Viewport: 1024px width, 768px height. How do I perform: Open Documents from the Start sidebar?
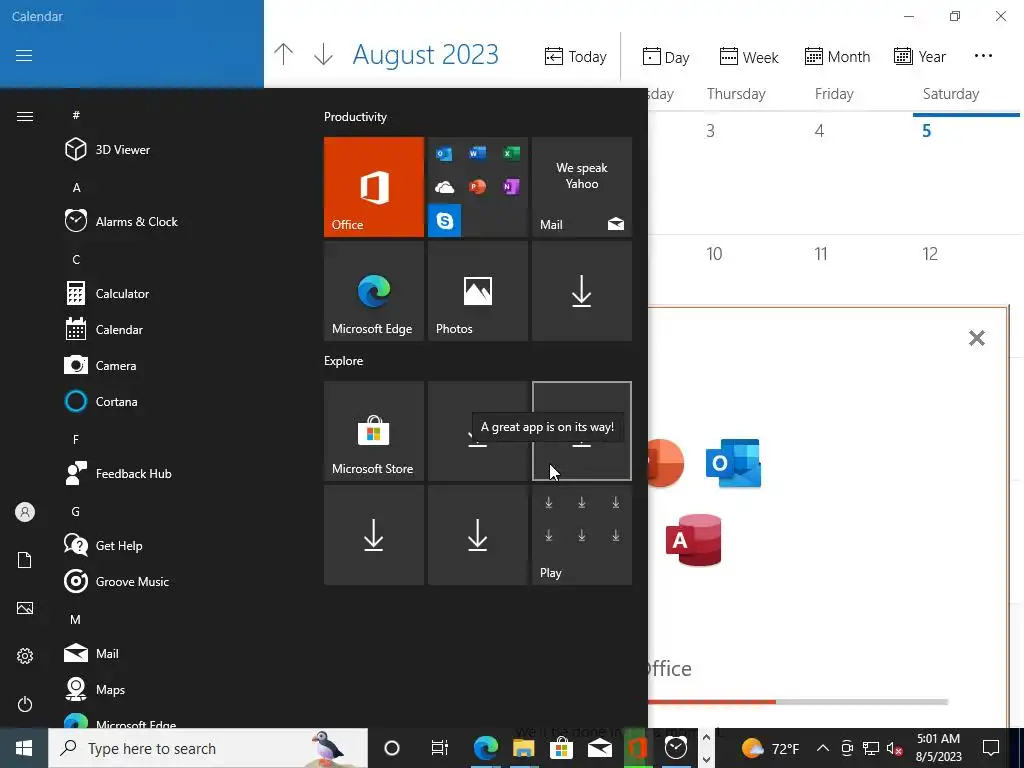tap(25, 560)
